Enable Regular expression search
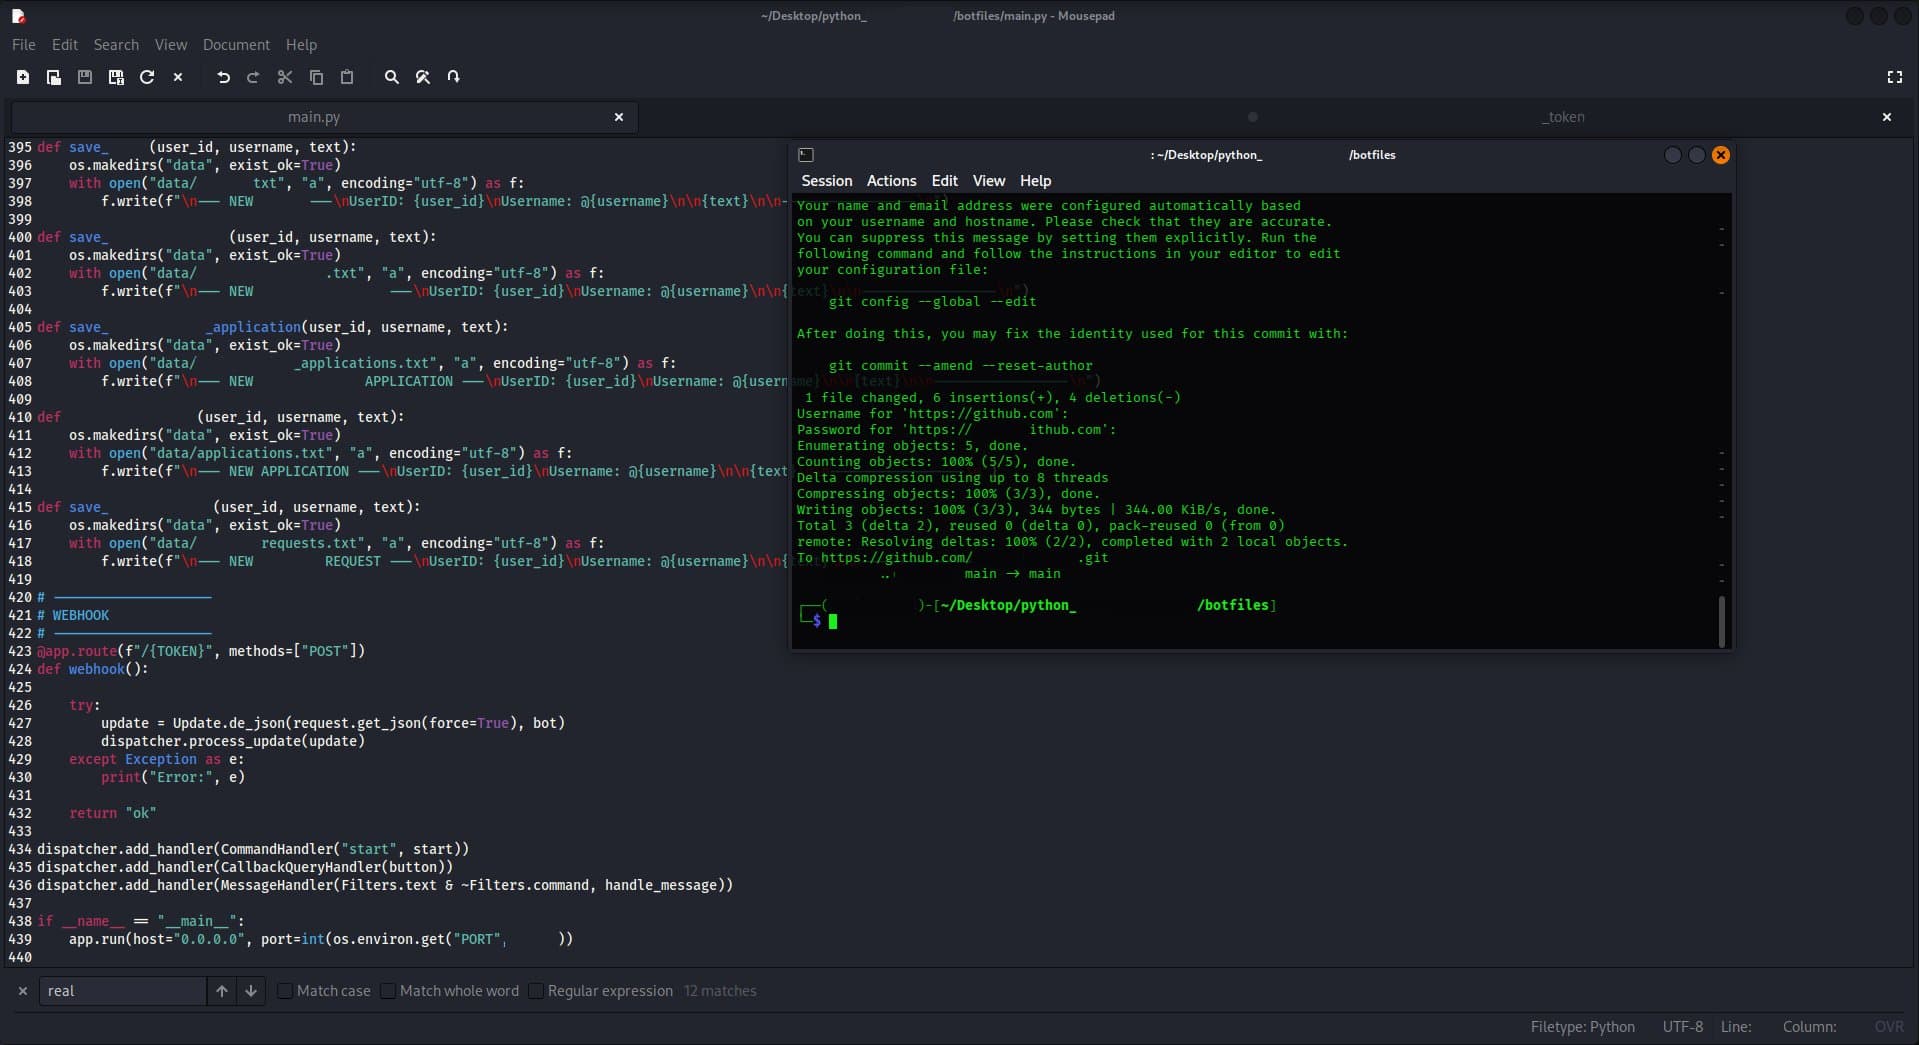The image size is (1919, 1045). coord(601,991)
